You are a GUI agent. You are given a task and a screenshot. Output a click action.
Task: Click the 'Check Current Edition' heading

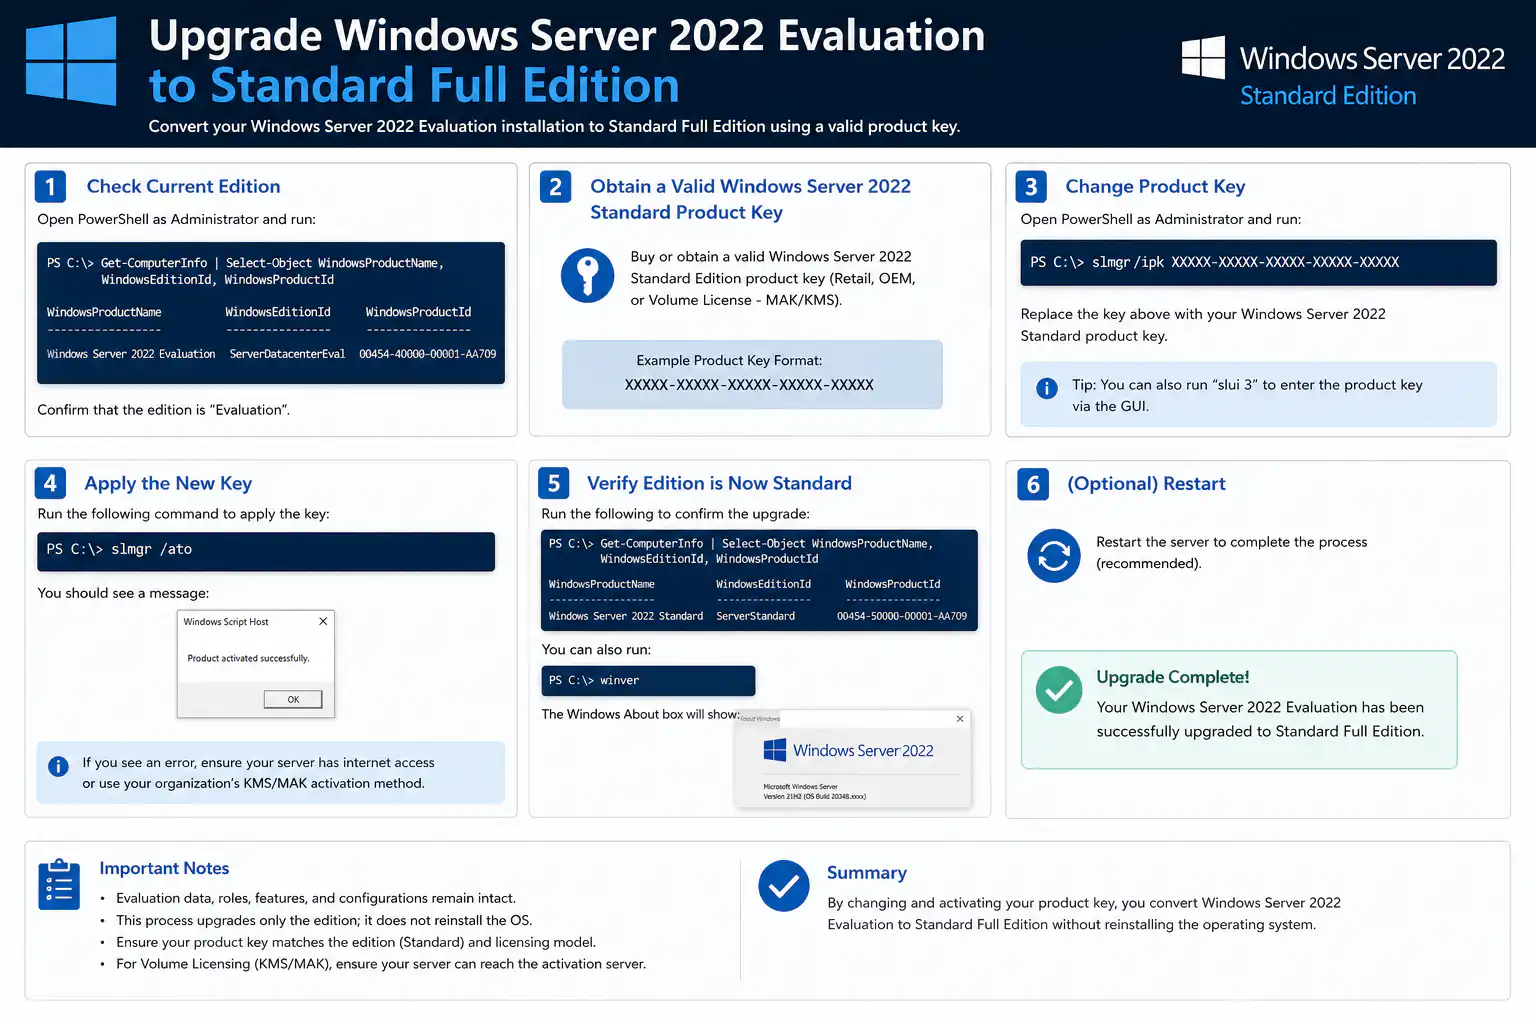[x=183, y=186]
